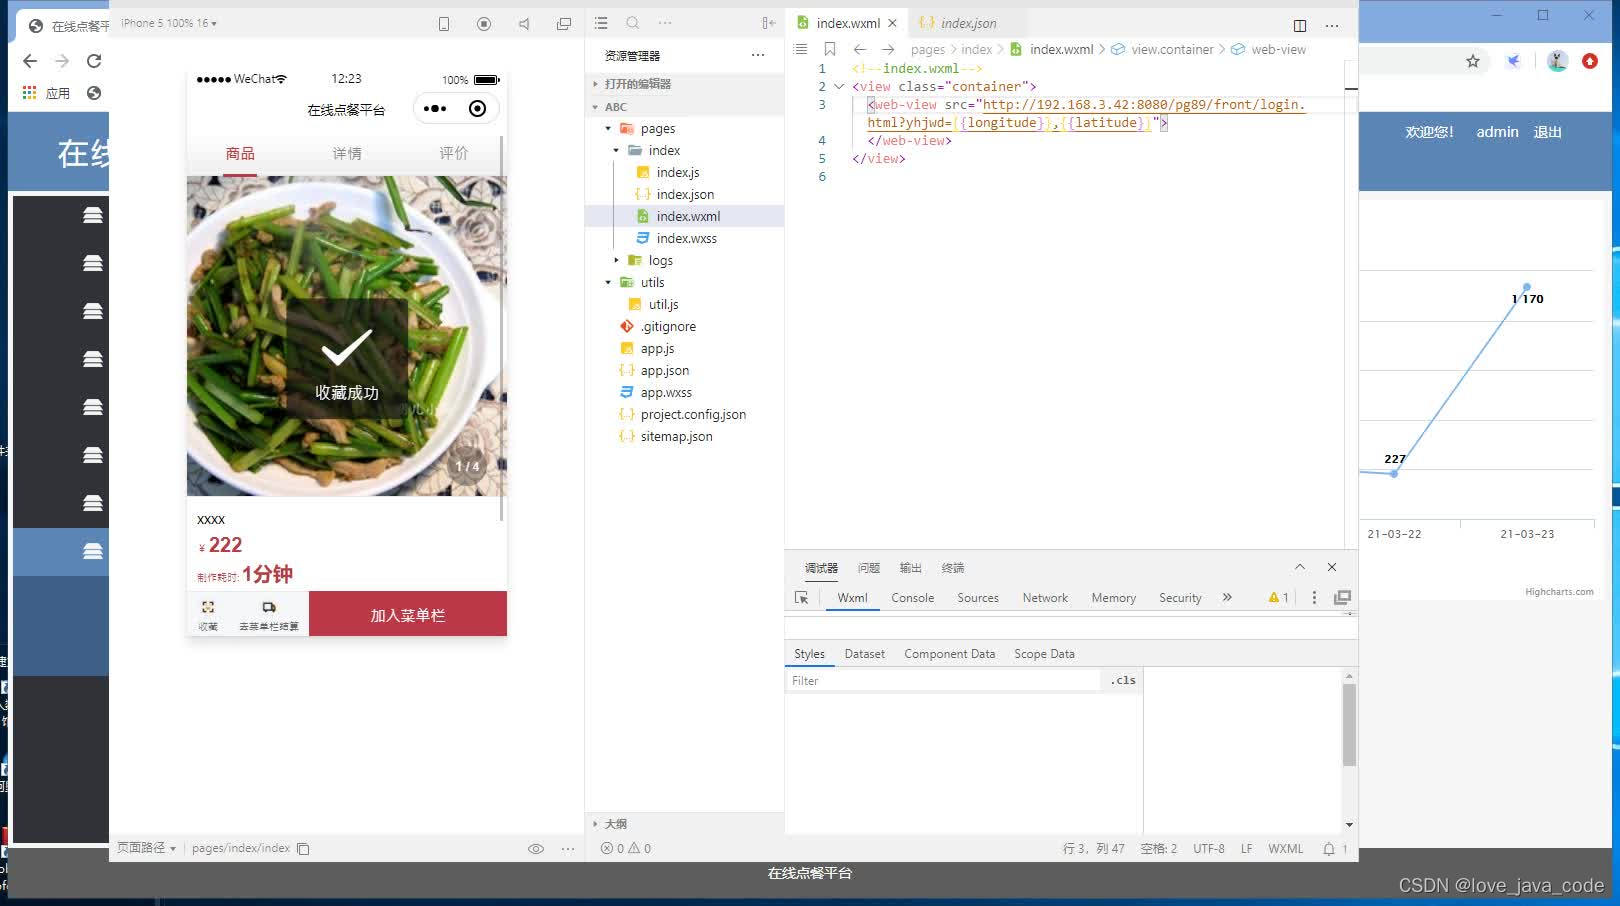Open notifications bell in status bar
1620x906 pixels.
tap(1329, 848)
